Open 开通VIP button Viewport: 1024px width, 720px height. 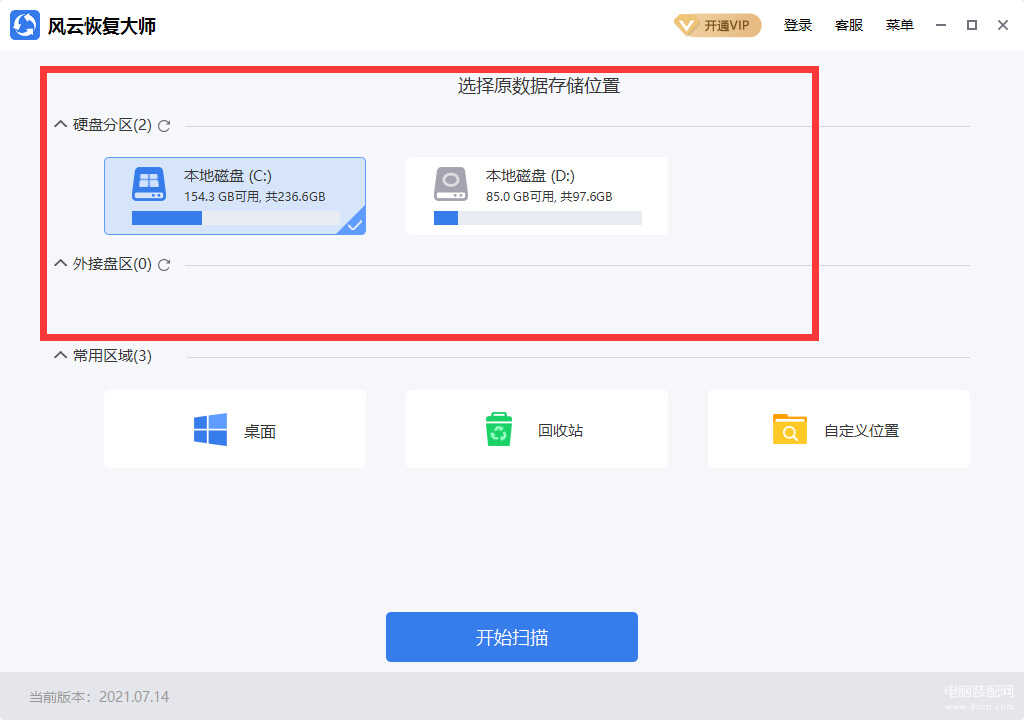click(718, 25)
